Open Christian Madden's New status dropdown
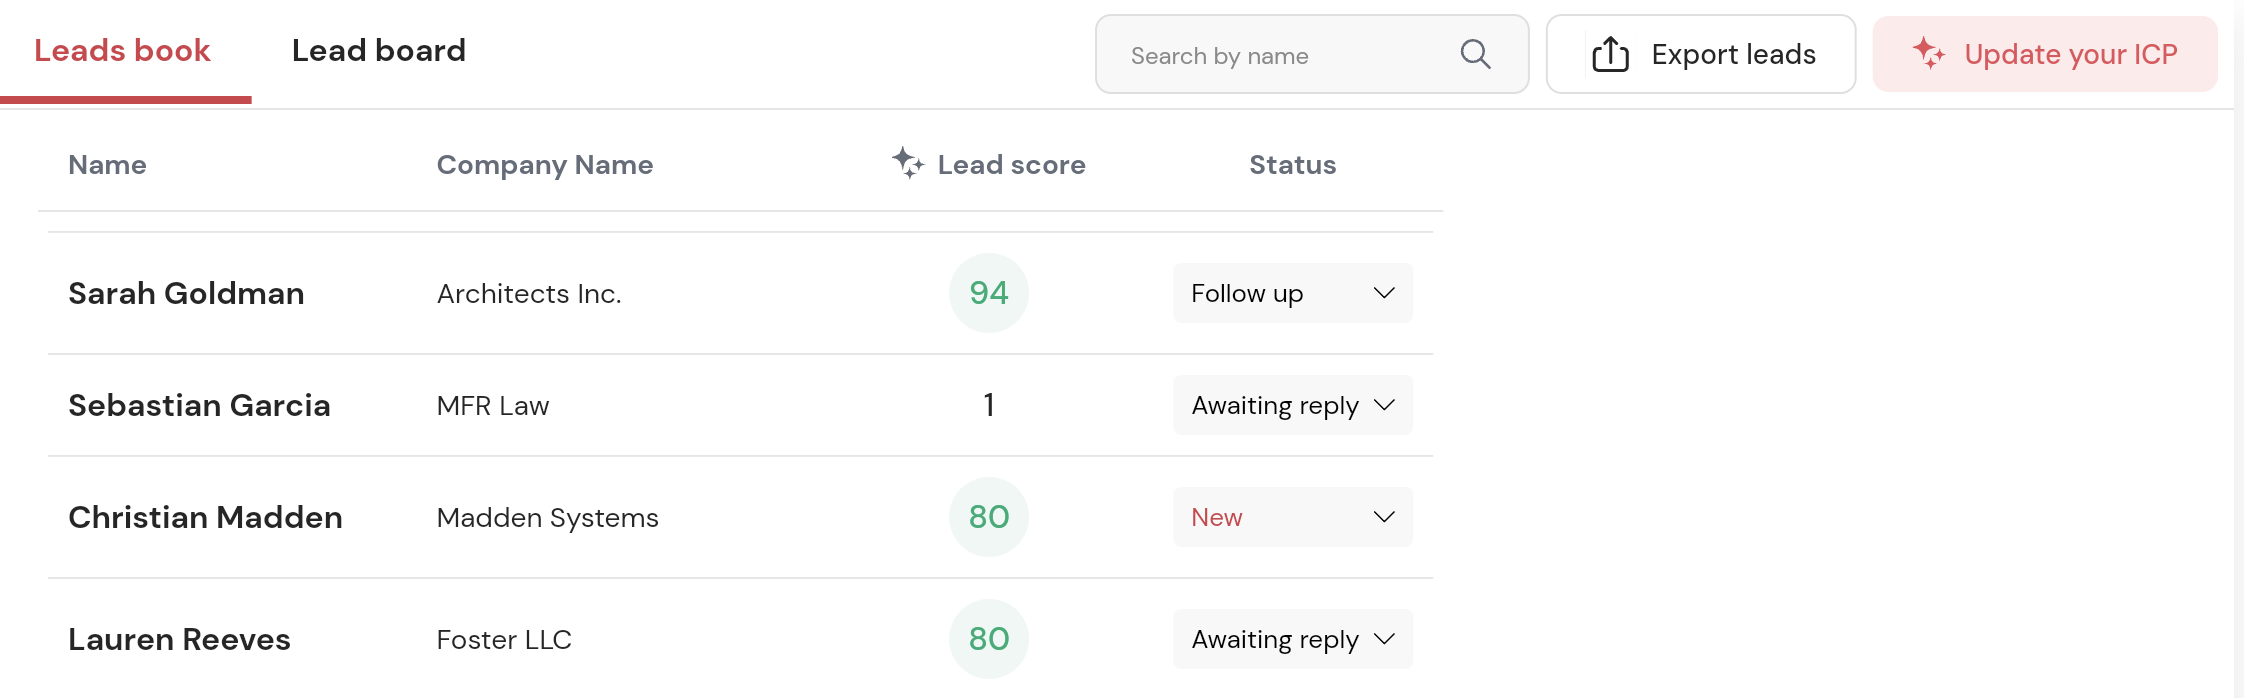The image size is (2244, 698). [x=1292, y=517]
